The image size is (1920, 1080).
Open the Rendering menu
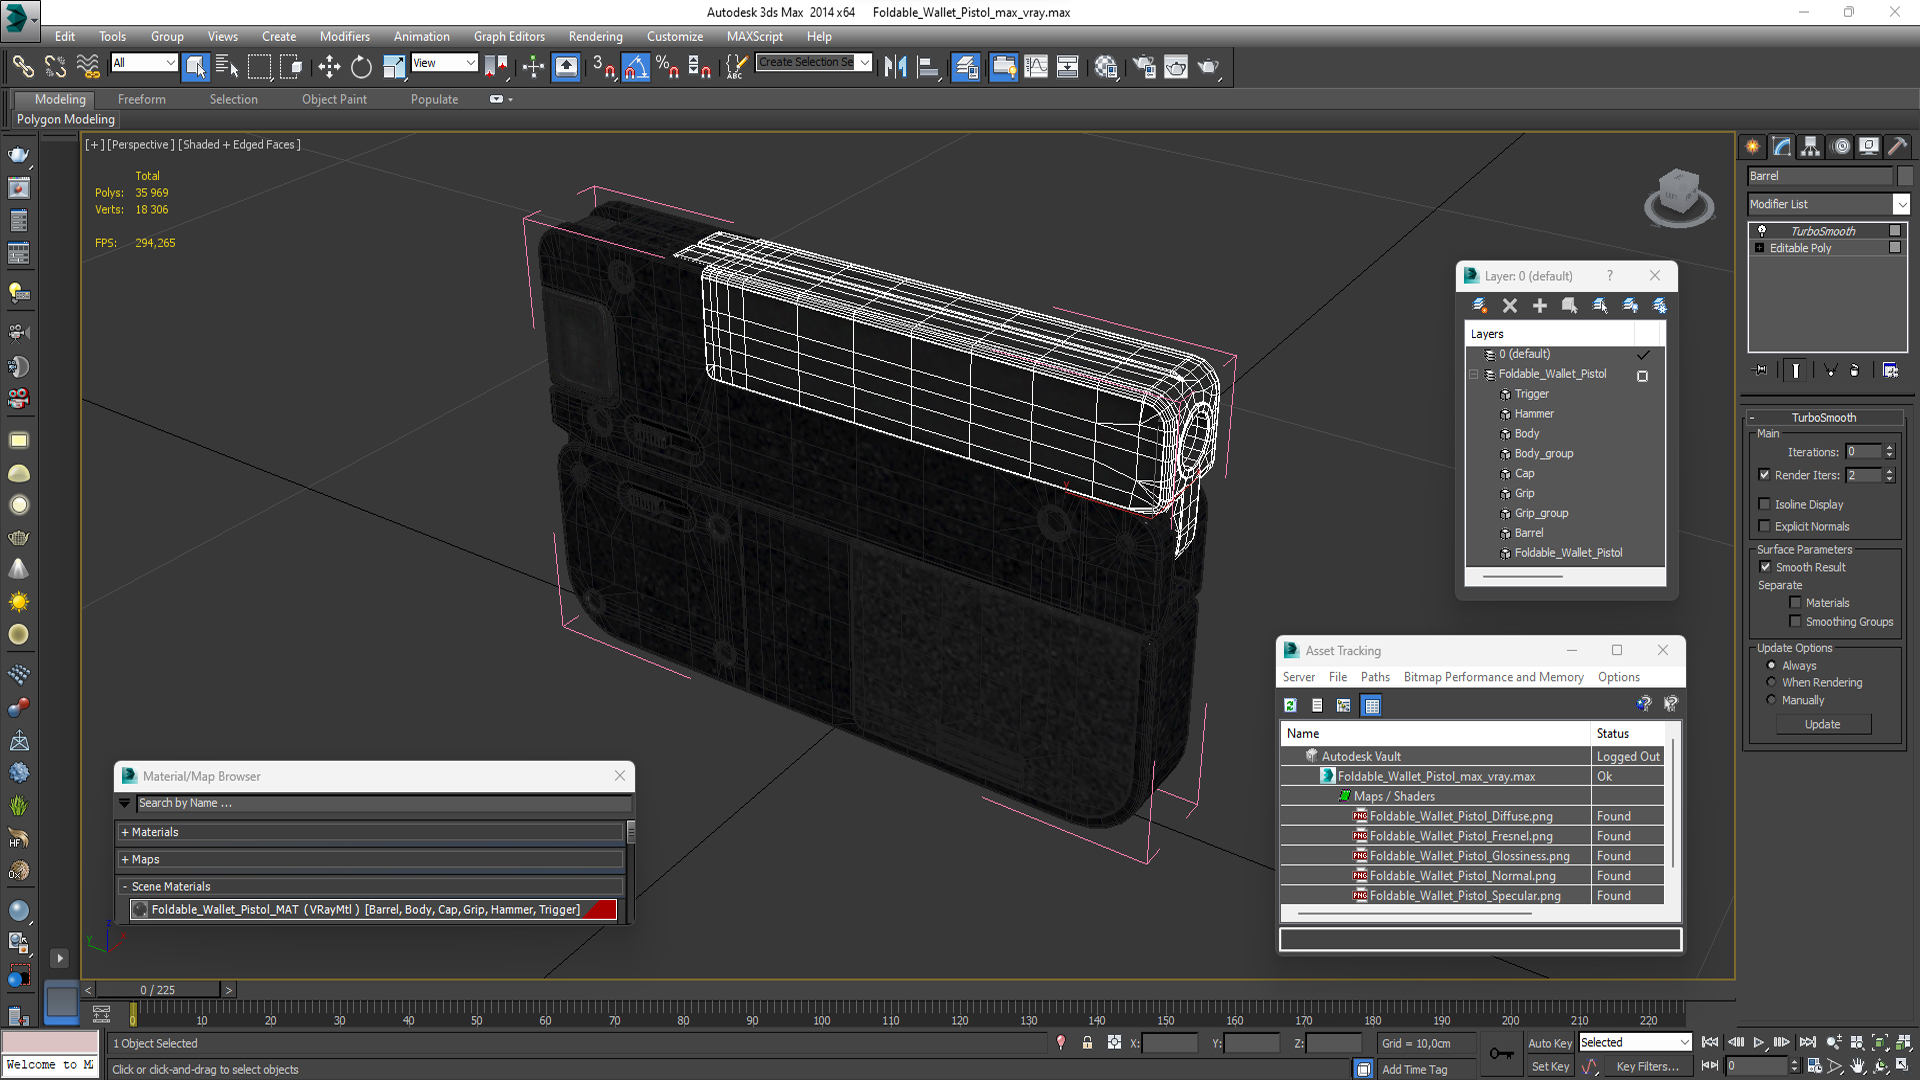[595, 36]
